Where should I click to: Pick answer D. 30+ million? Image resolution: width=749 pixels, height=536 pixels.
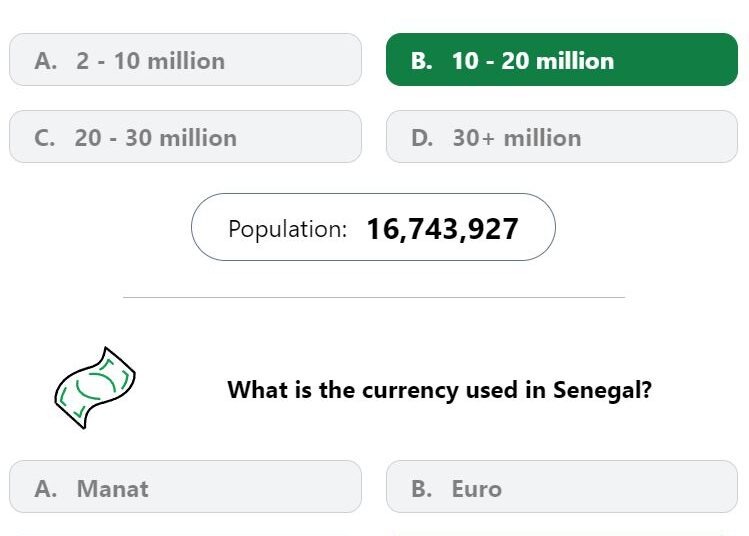pos(562,137)
